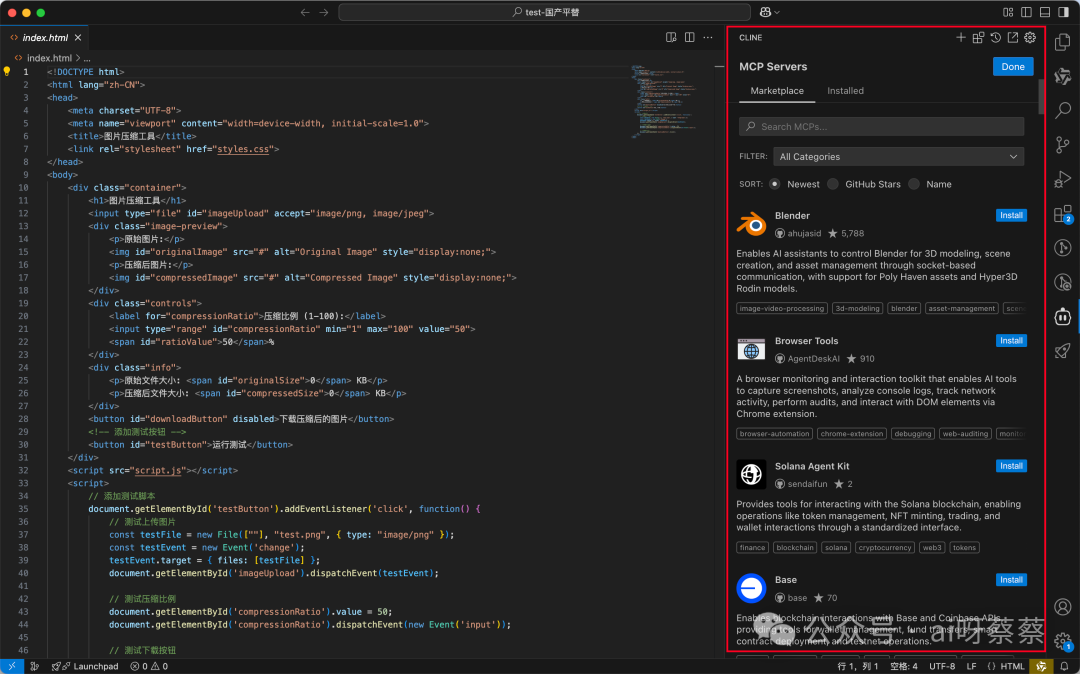Install the Base MCP server
The image size is (1080, 674).
(1011, 580)
